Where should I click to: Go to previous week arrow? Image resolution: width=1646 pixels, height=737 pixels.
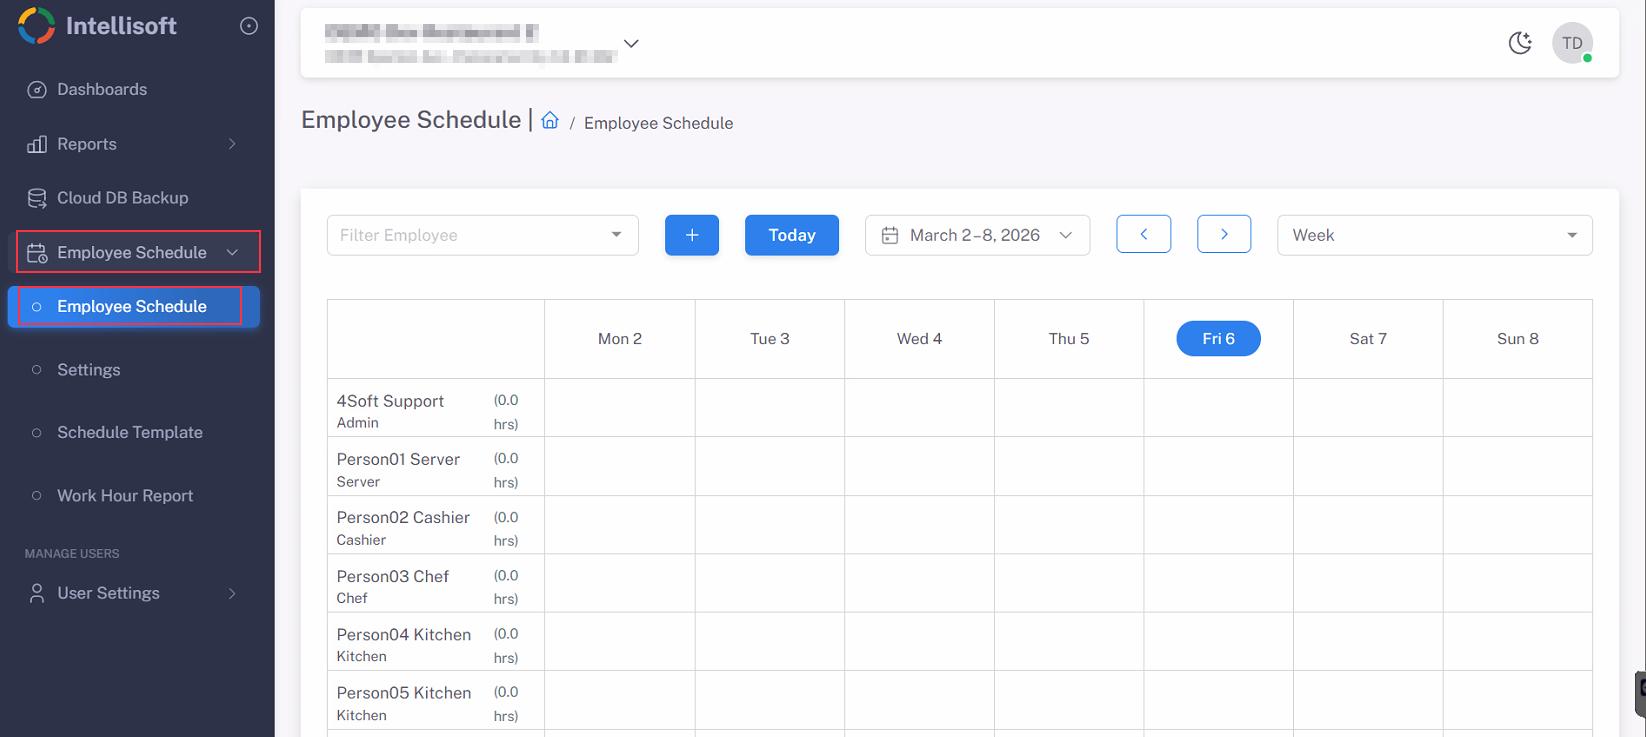click(1144, 234)
